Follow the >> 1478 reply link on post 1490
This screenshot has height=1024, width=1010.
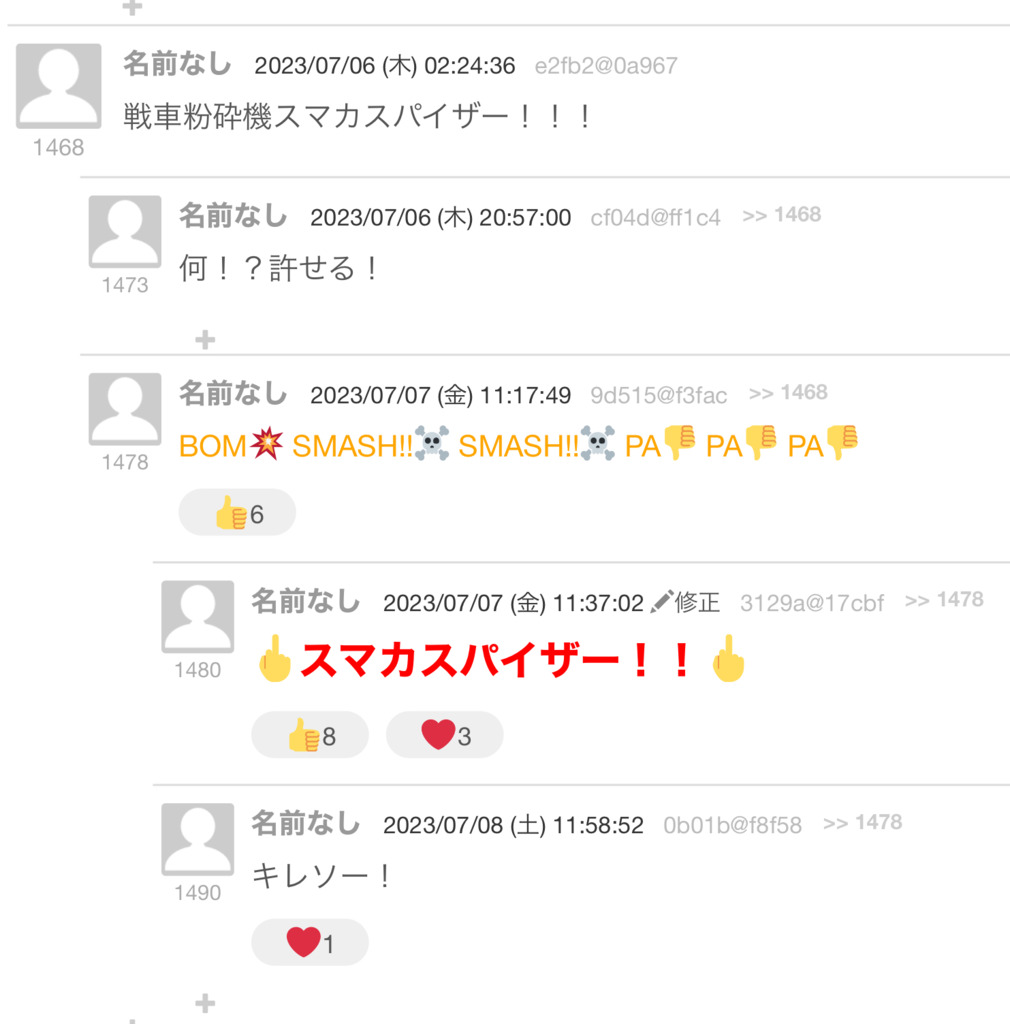(x=862, y=822)
